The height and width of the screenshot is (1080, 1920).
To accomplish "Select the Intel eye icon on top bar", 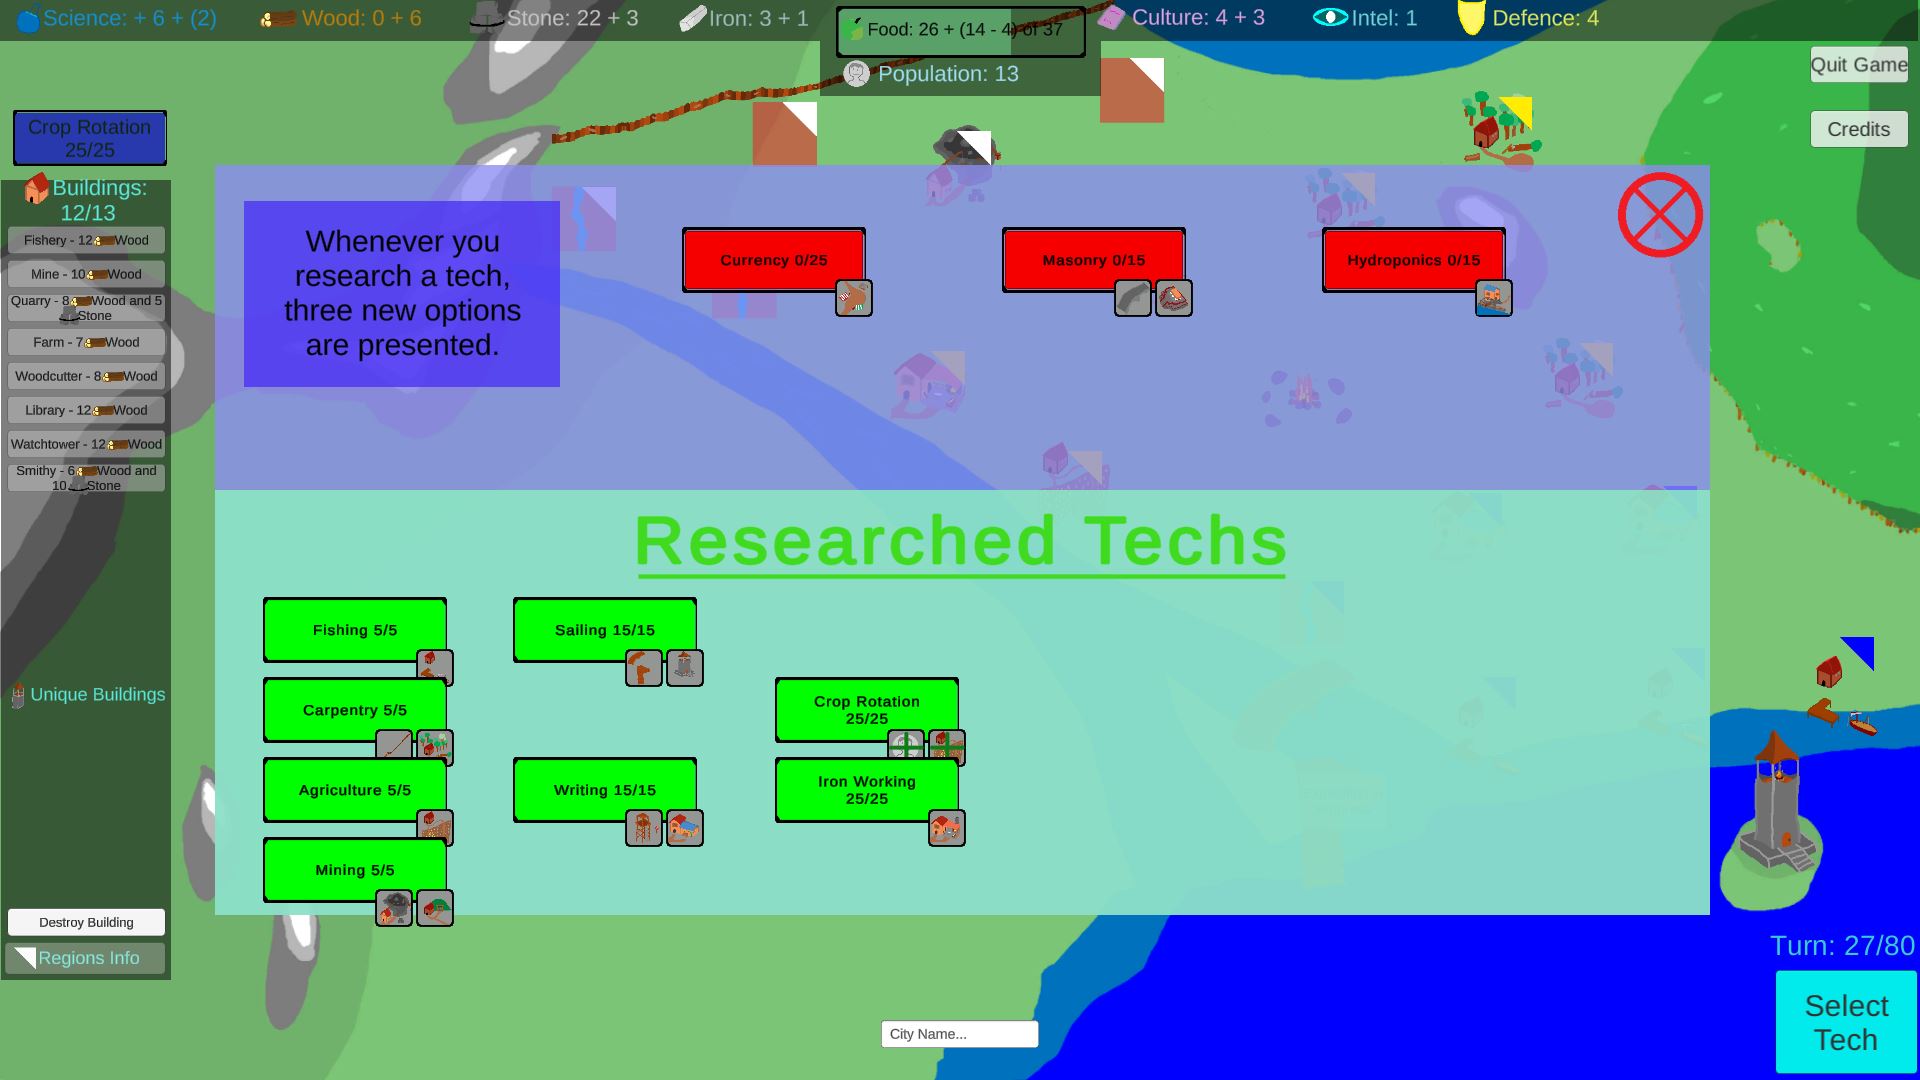I will [1329, 17].
